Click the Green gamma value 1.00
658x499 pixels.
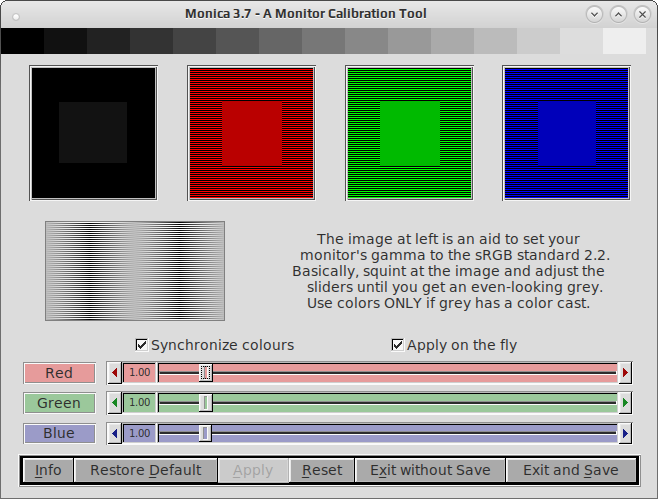tap(140, 403)
